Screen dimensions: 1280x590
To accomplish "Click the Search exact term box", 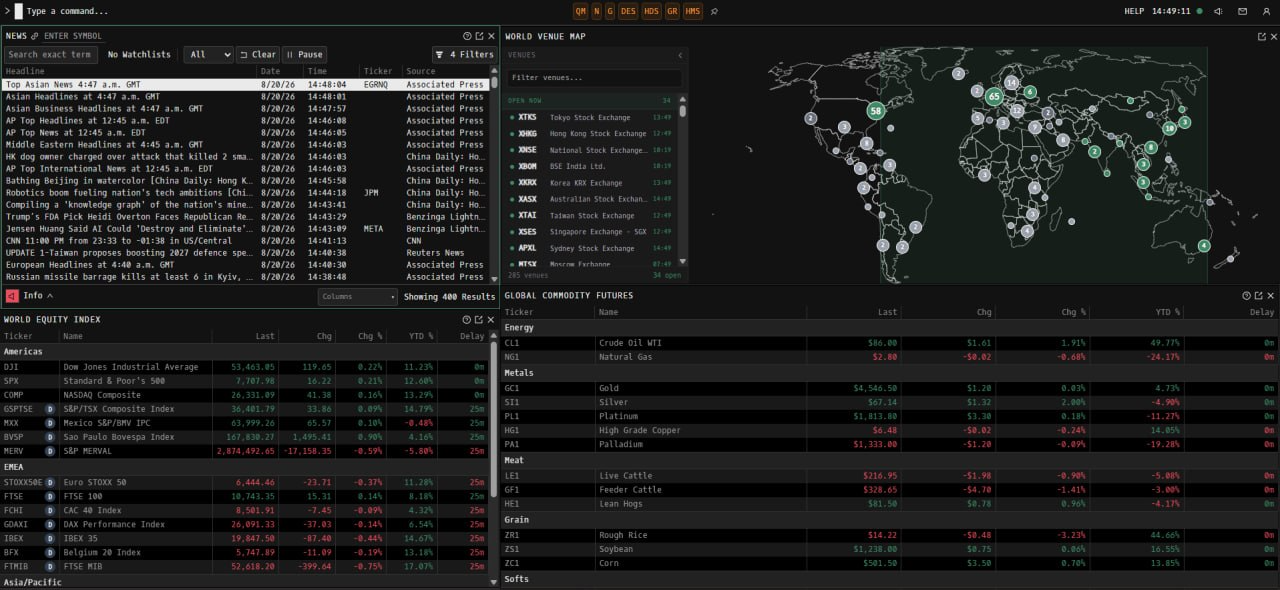I will 51,54.
